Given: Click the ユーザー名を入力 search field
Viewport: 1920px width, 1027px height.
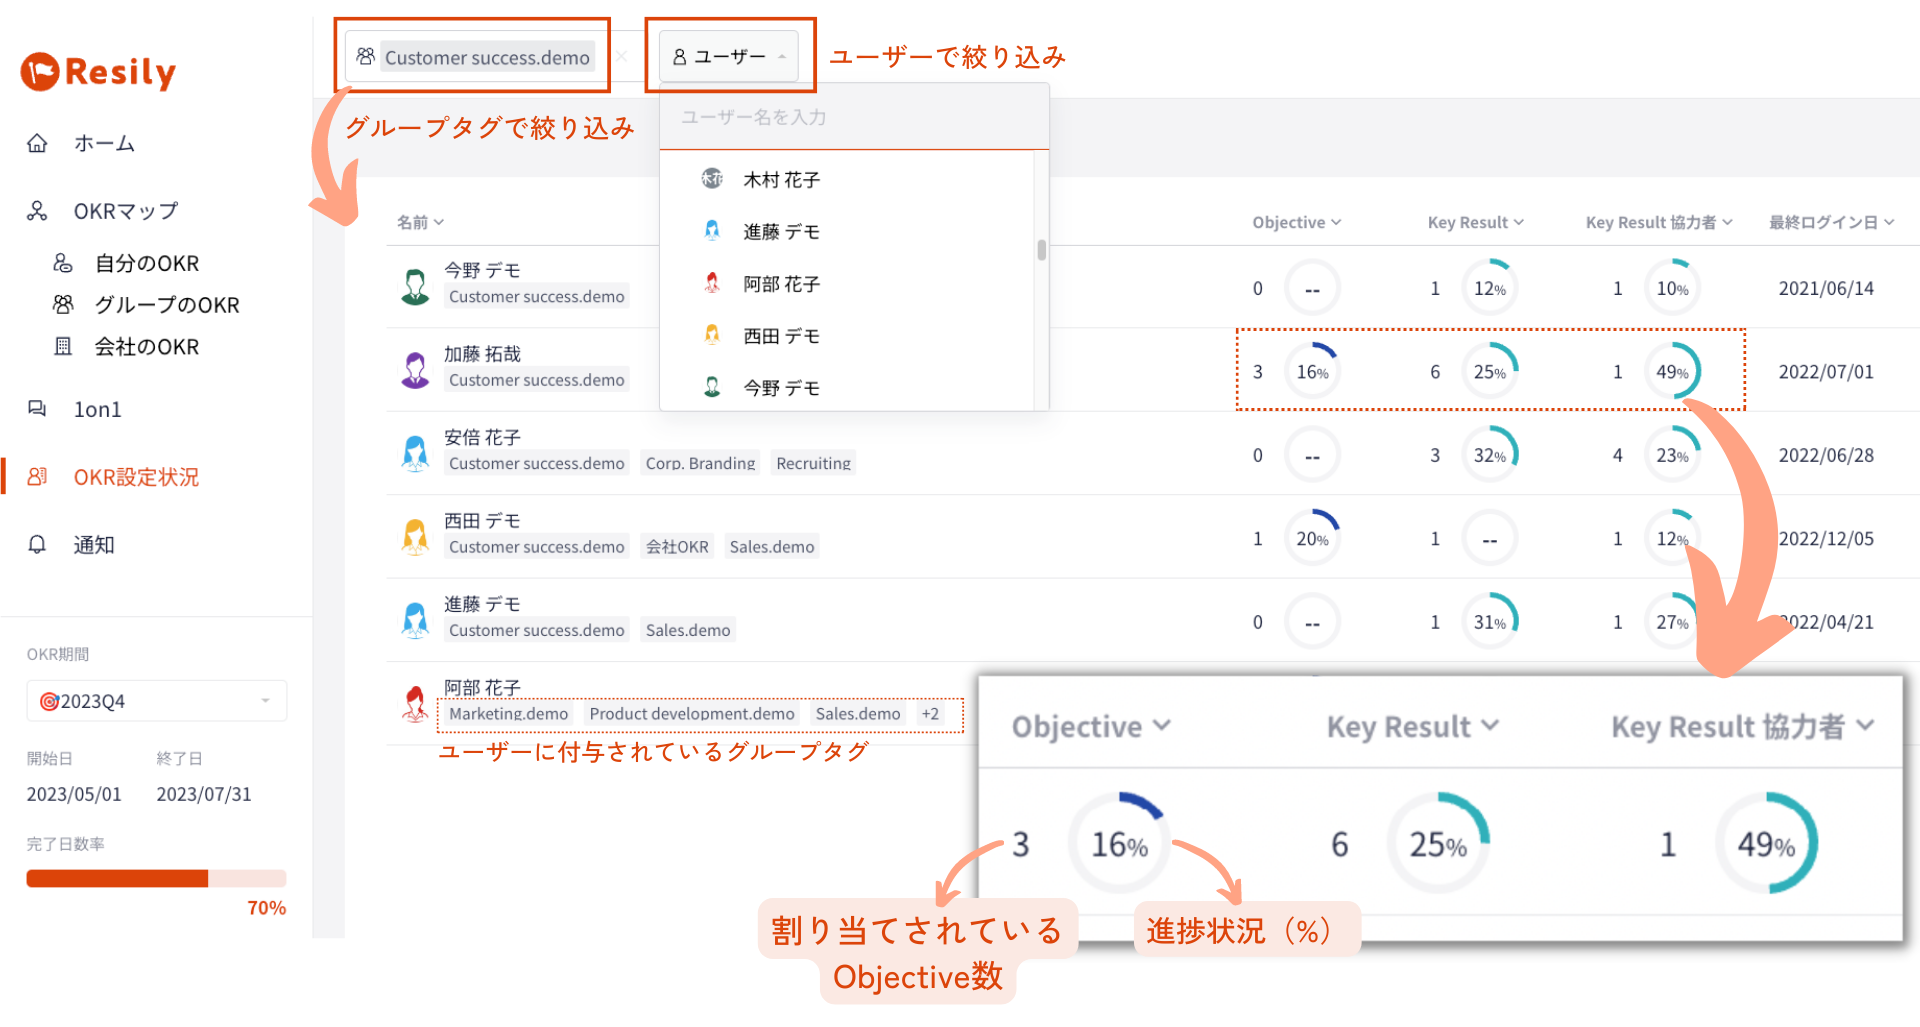Looking at the screenshot, I should click(854, 117).
